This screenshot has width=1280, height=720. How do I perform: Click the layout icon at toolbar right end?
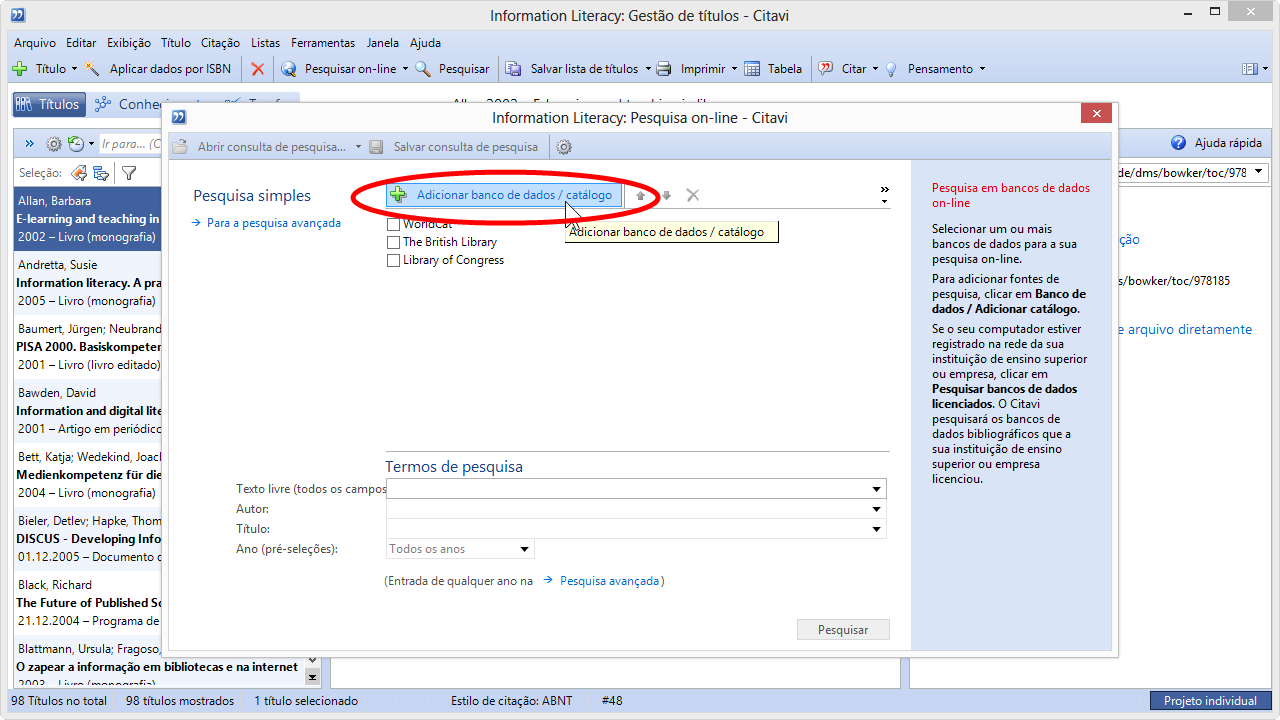pyautogui.click(x=1249, y=69)
